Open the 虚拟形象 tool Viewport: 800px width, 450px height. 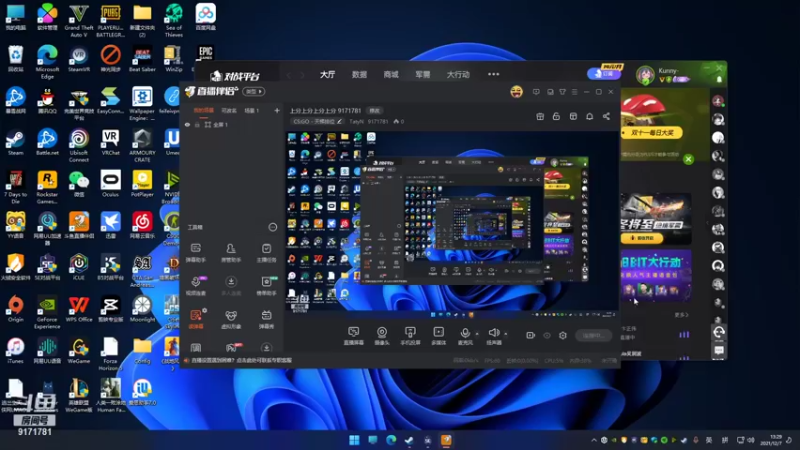pyautogui.click(x=231, y=319)
